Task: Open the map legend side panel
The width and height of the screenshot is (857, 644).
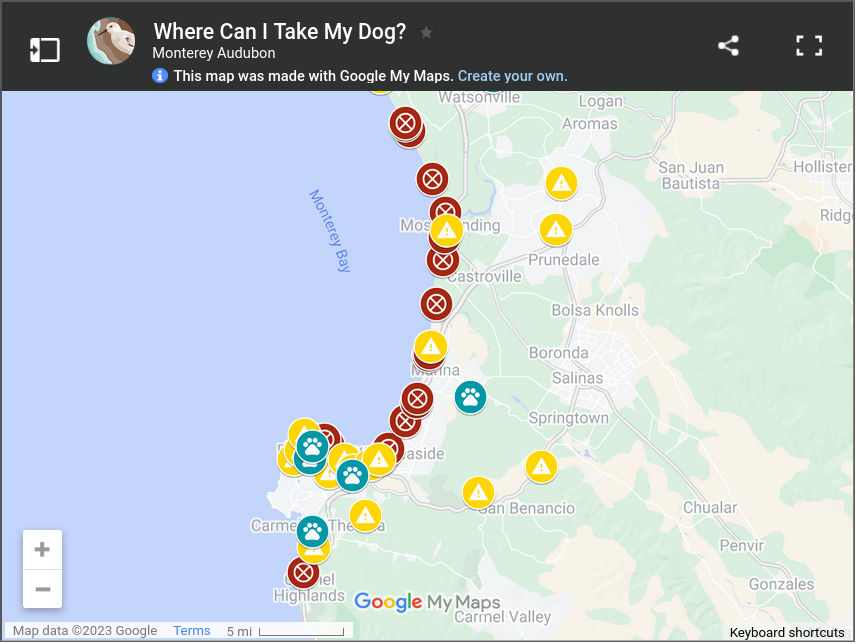Action: point(44,50)
